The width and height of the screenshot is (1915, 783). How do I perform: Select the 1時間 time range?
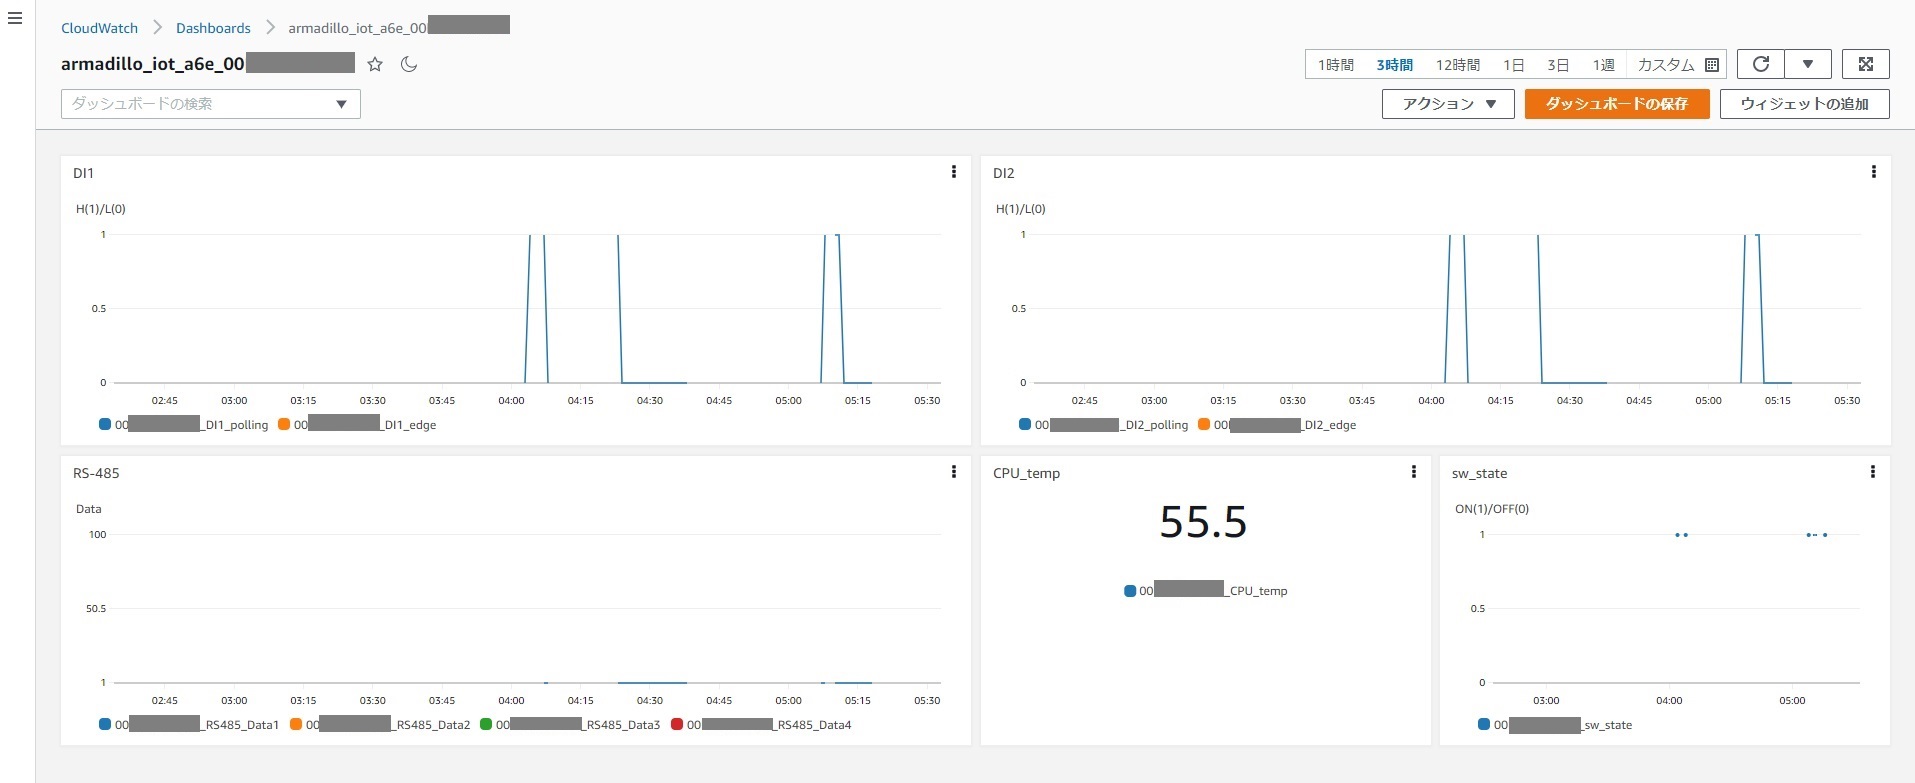click(x=1335, y=65)
